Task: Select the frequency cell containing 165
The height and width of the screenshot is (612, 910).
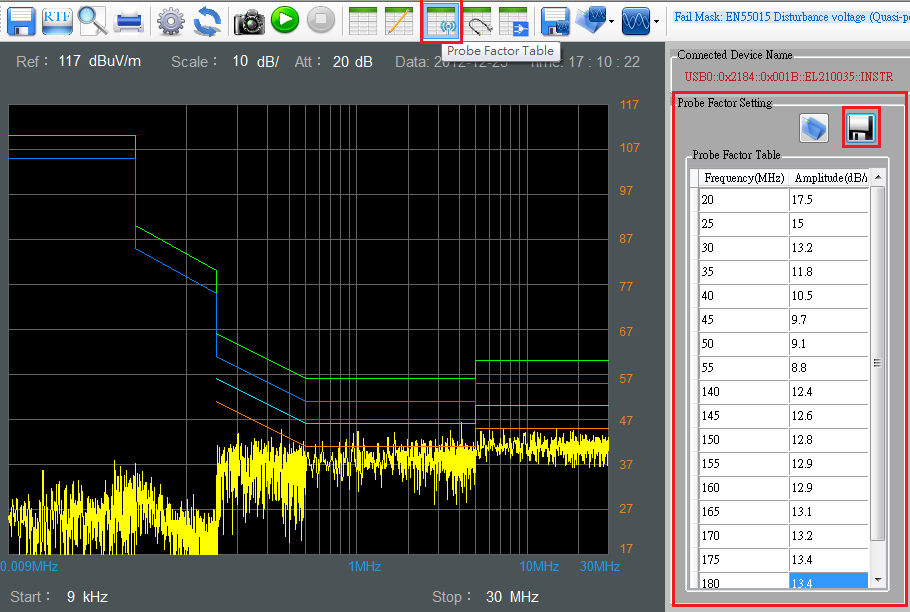Action: tap(744, 512)
